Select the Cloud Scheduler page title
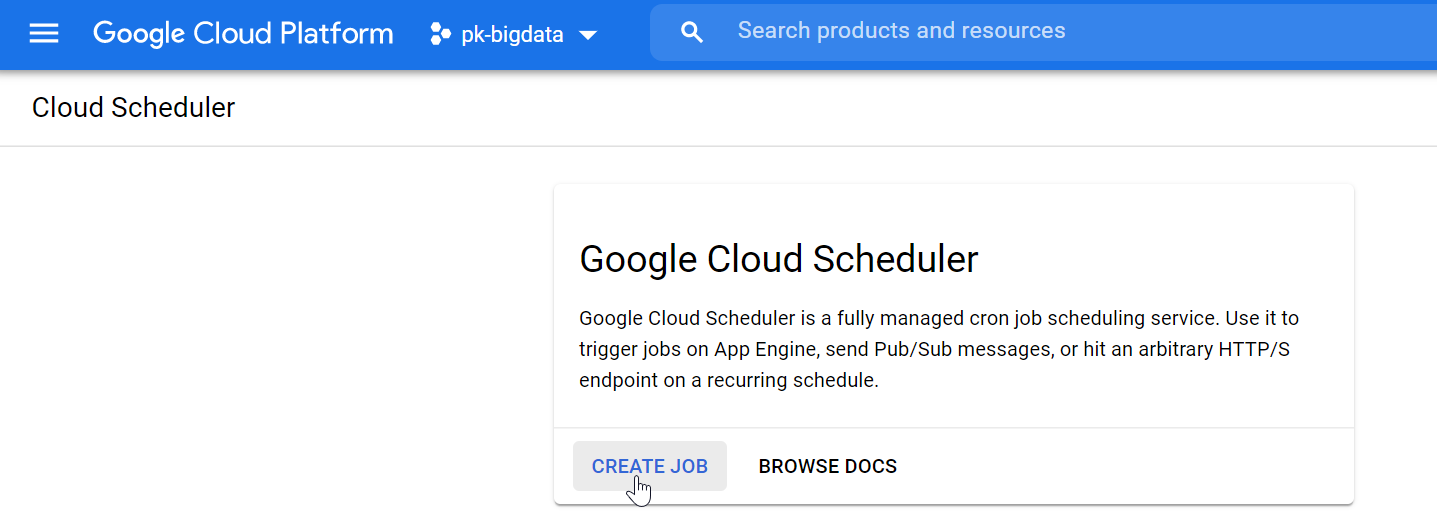Viewport: 1437px width, 524px height. click(133, 108)
